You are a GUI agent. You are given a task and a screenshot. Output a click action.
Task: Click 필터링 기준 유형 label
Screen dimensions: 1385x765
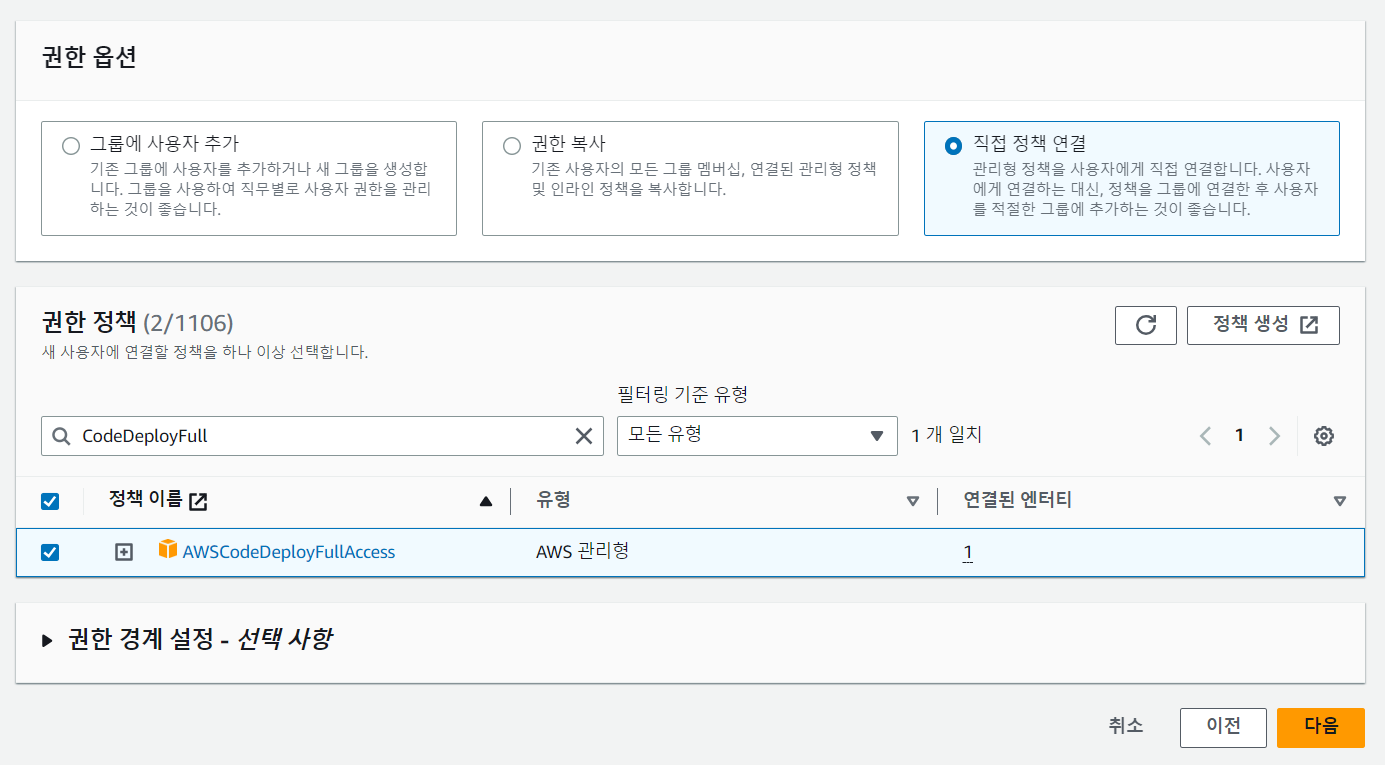[x=682, y=395]
